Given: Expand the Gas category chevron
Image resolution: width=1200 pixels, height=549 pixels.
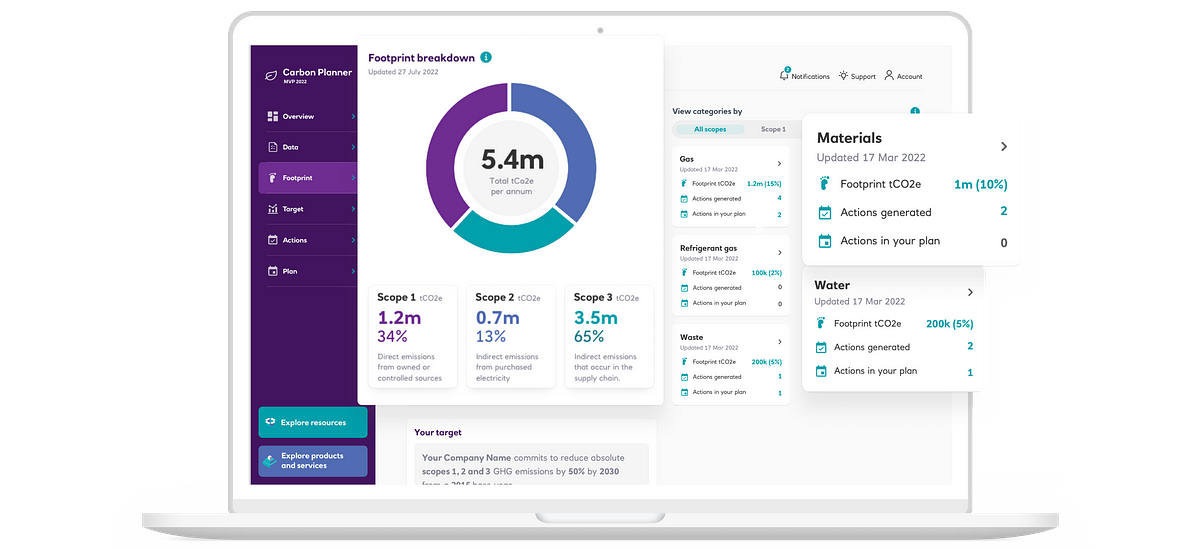Looking at the screenshot, I should tap(779, 163).
